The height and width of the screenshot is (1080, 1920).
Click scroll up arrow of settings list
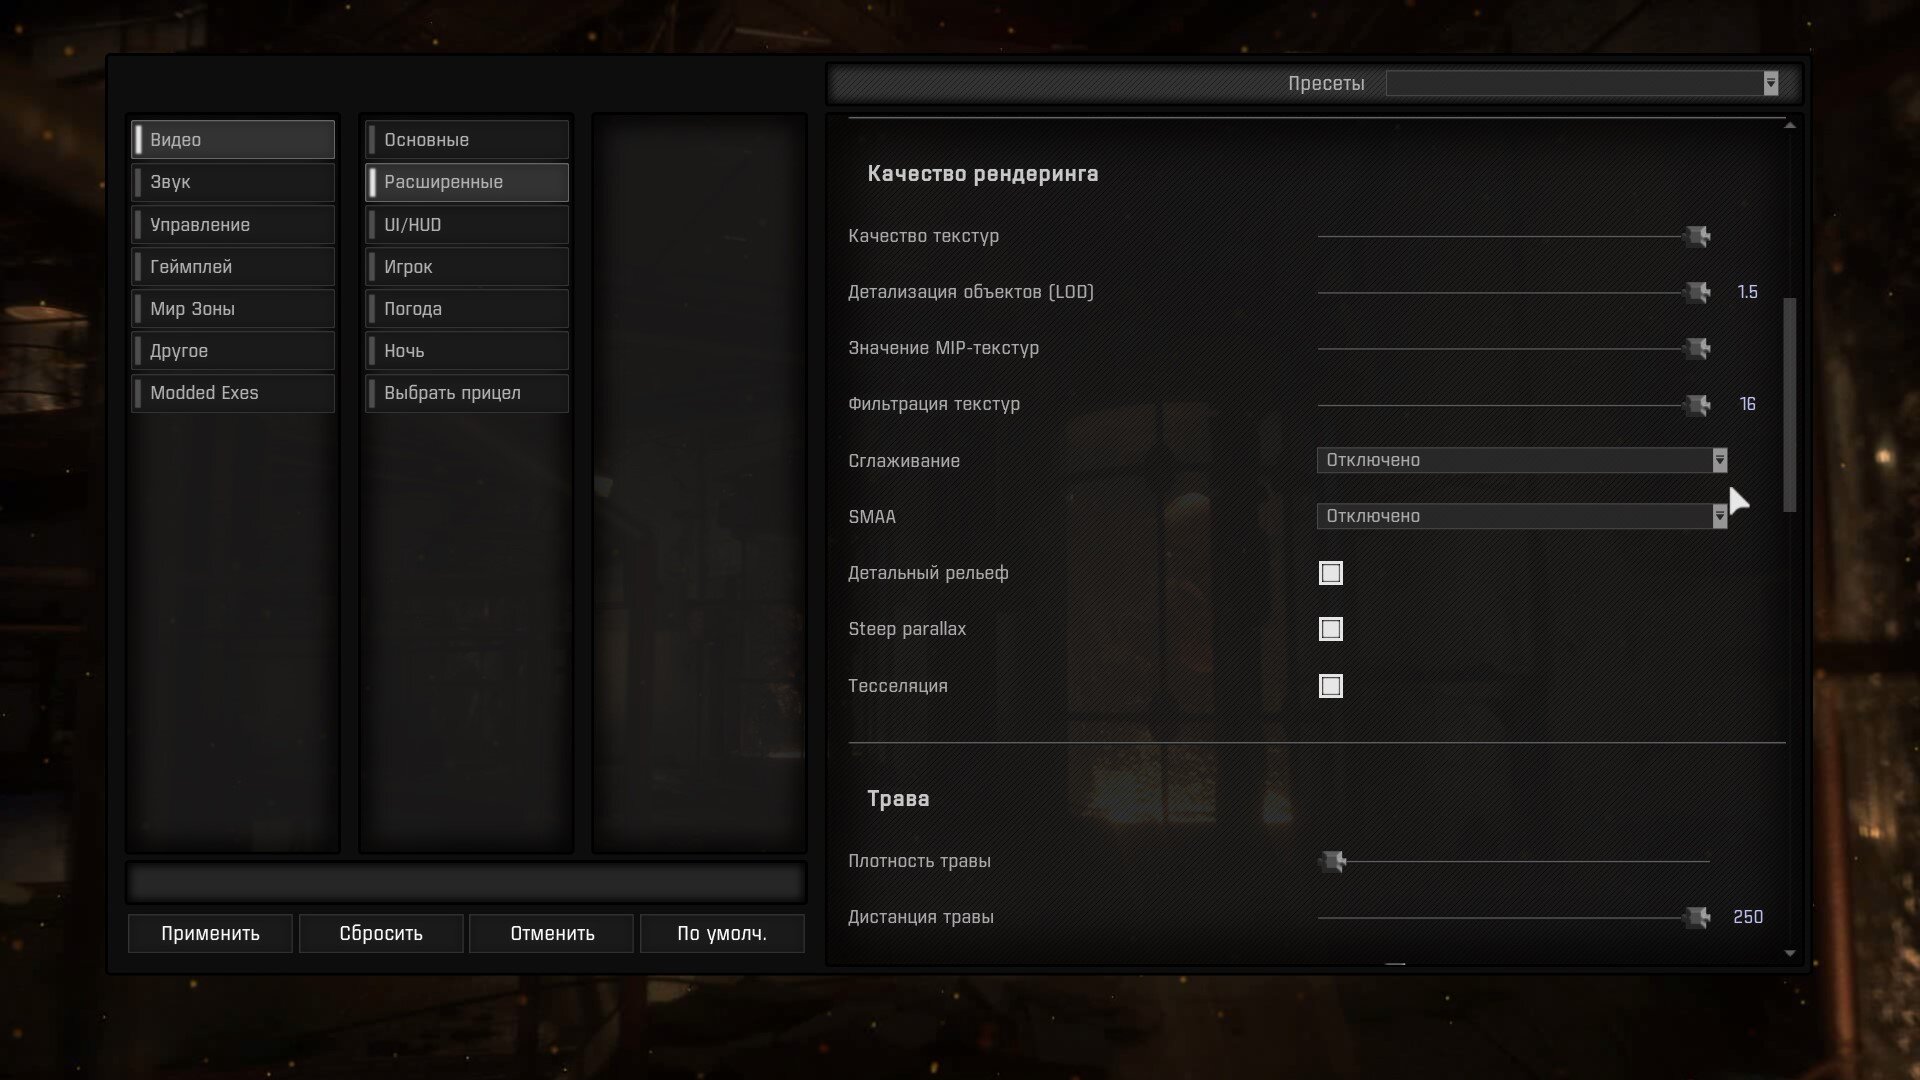point(1790,125)
